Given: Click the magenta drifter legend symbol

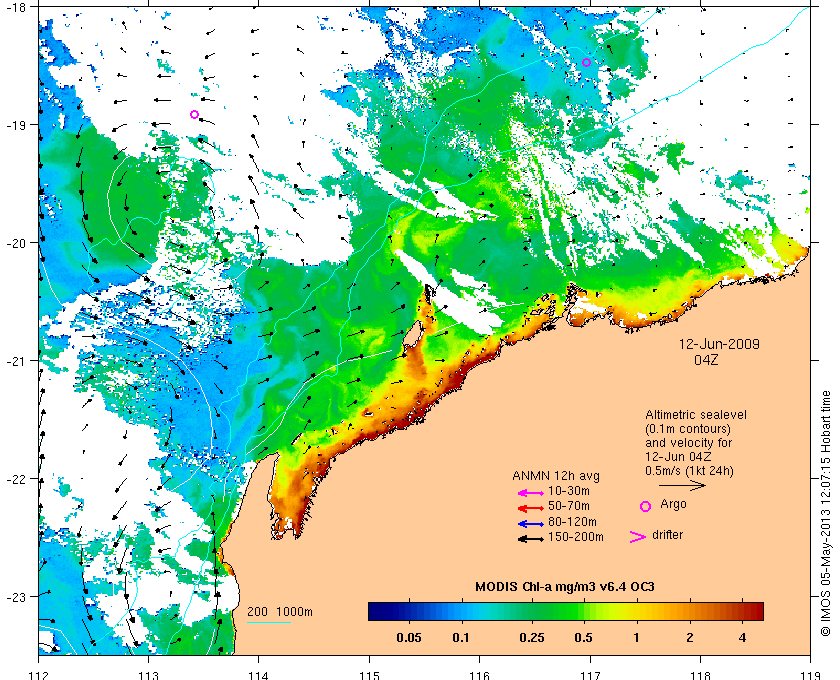Looking at the screenshot, I should click(x=638, y=537).
